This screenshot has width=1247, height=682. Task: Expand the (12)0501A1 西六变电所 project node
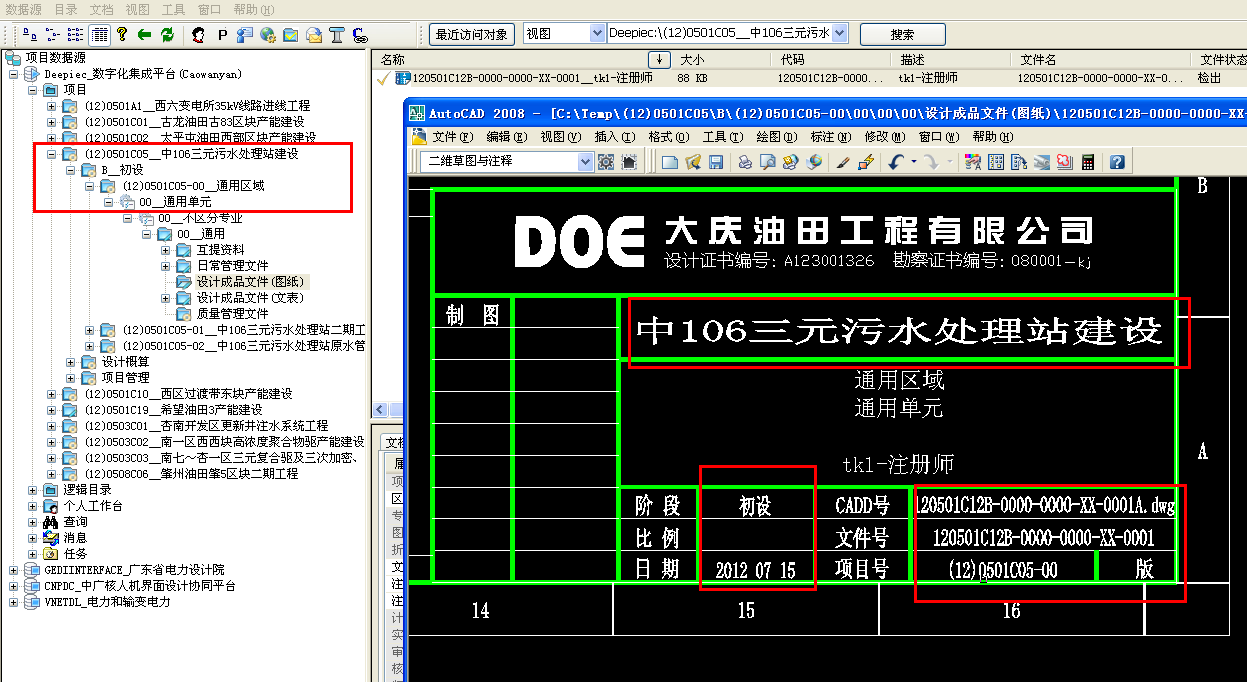(x=52, y=106)
